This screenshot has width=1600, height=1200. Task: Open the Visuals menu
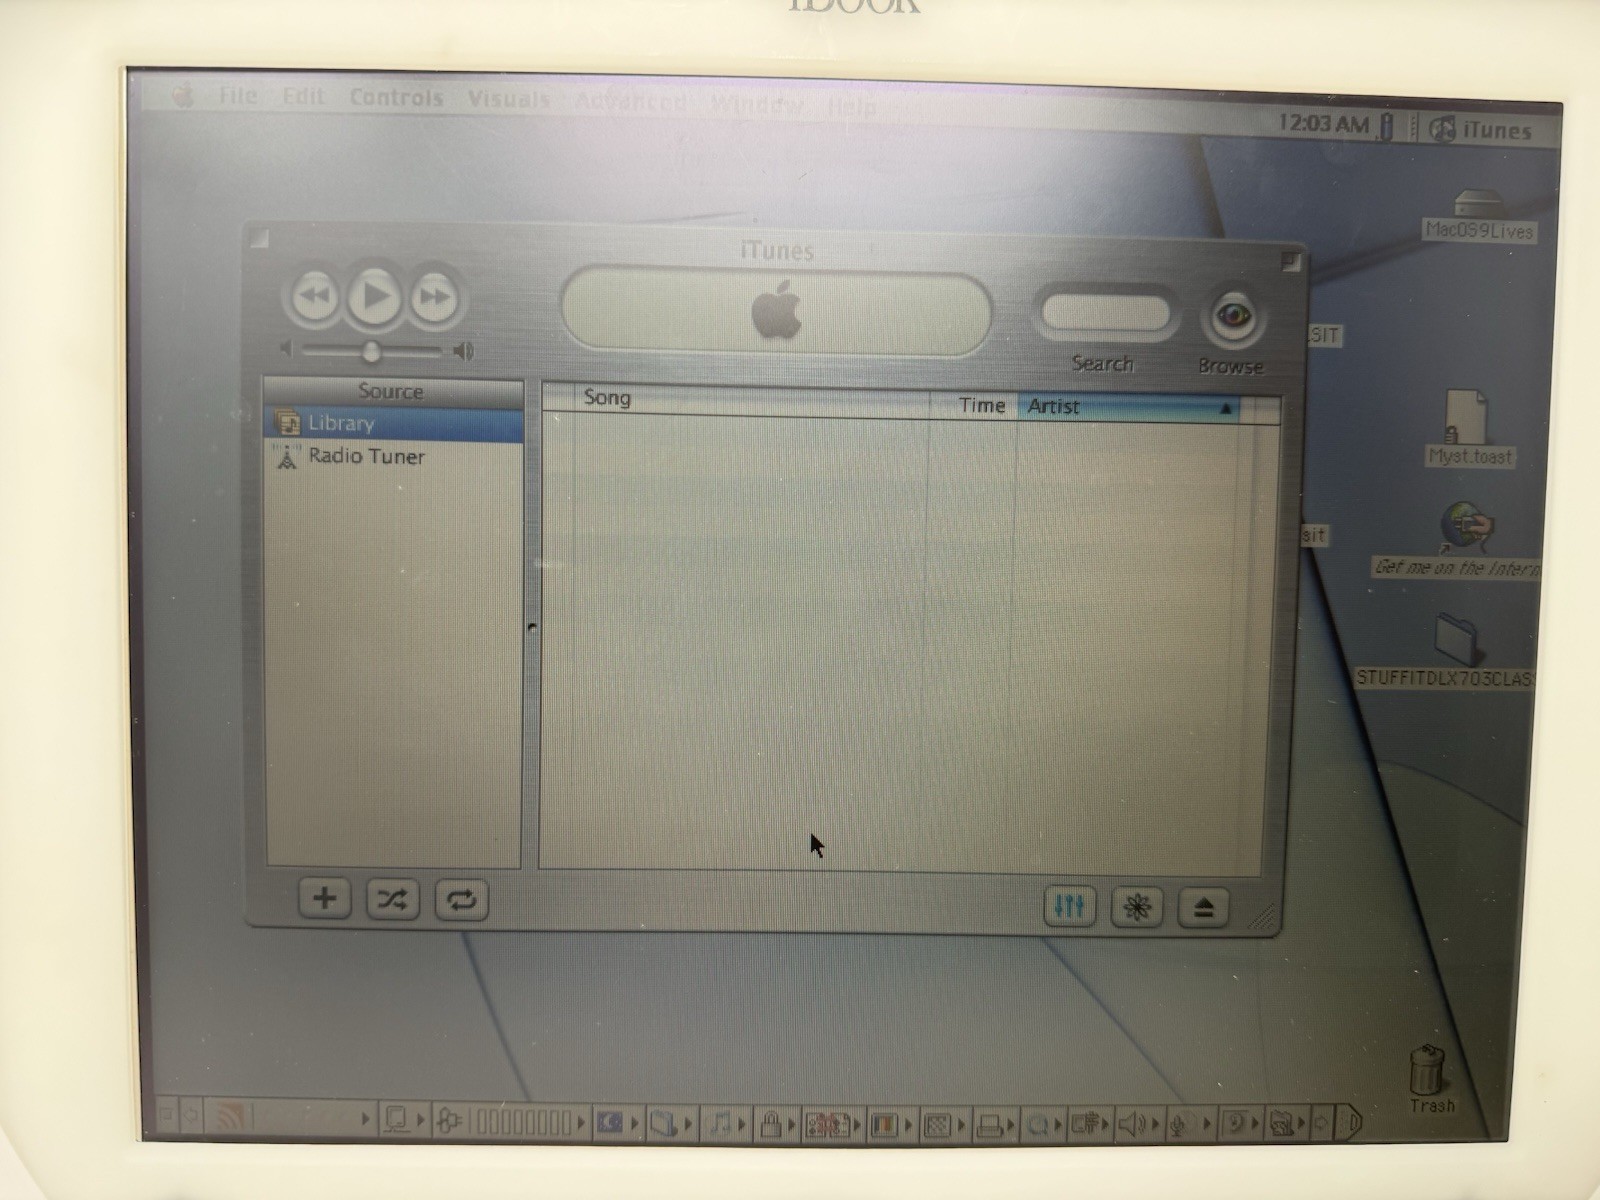click(508, 100)
